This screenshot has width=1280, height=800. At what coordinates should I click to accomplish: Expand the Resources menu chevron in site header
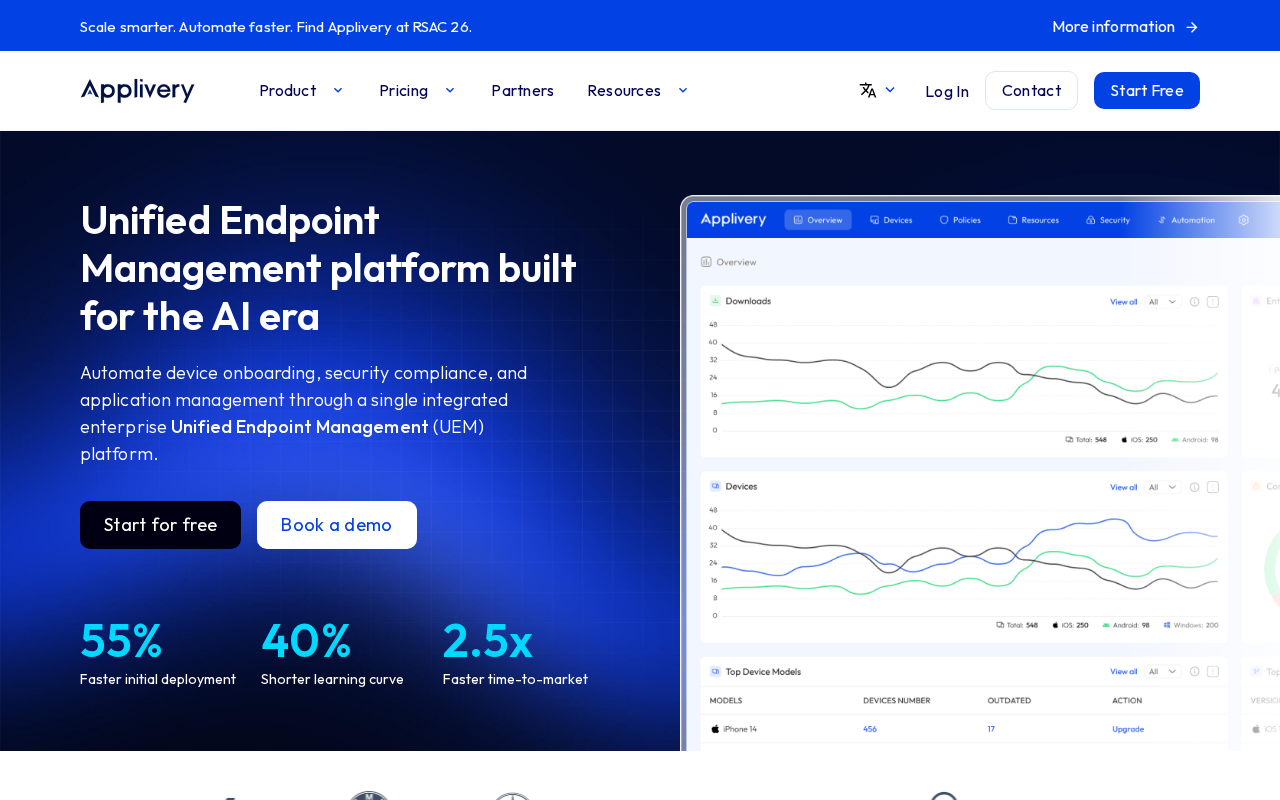tap(683, 90)
